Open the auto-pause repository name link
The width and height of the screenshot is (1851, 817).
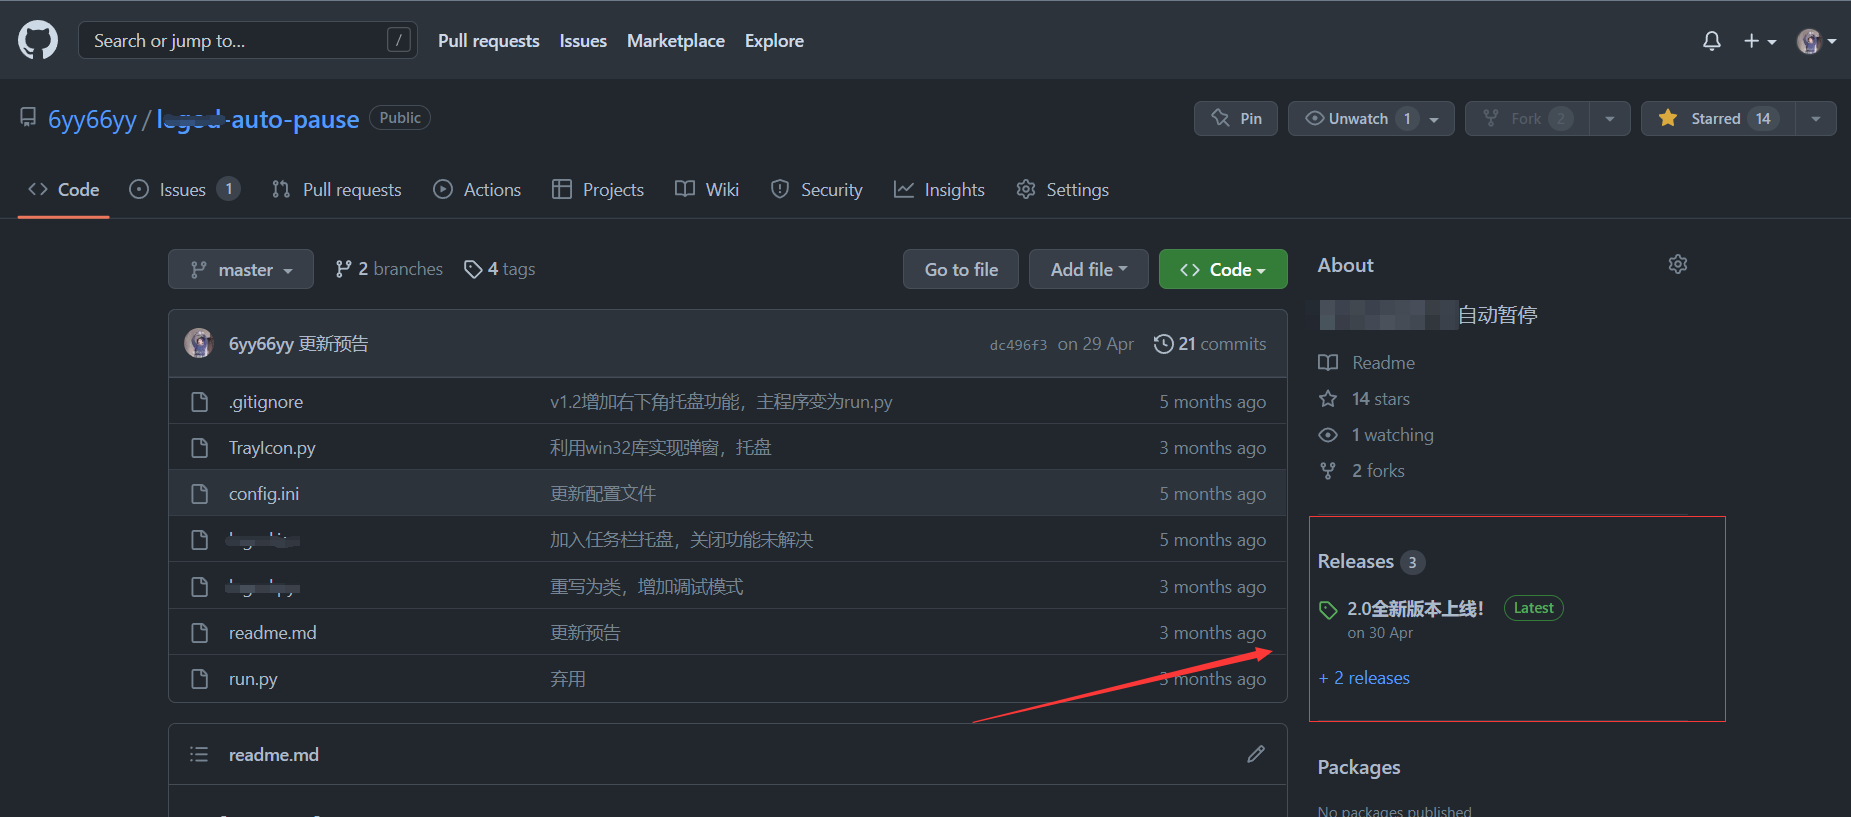258,119
